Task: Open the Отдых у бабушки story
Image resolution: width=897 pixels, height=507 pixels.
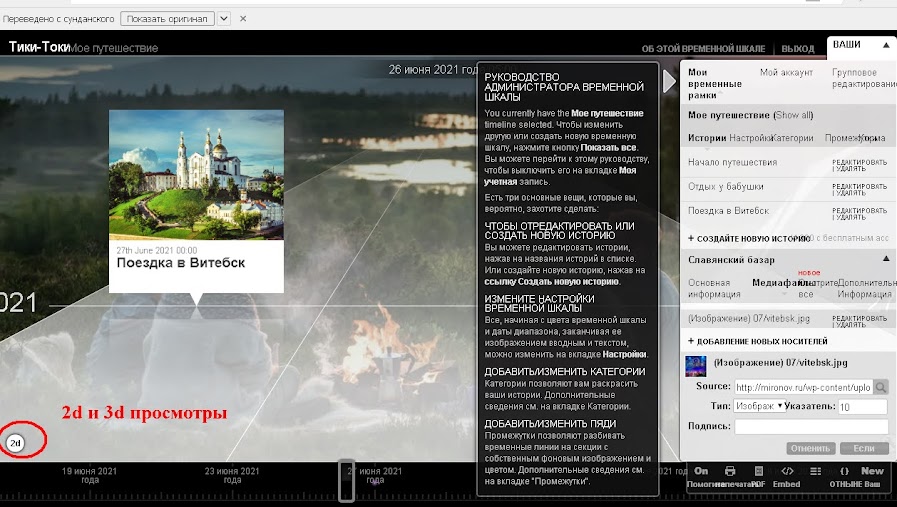Action: click(x=725, y=187)
